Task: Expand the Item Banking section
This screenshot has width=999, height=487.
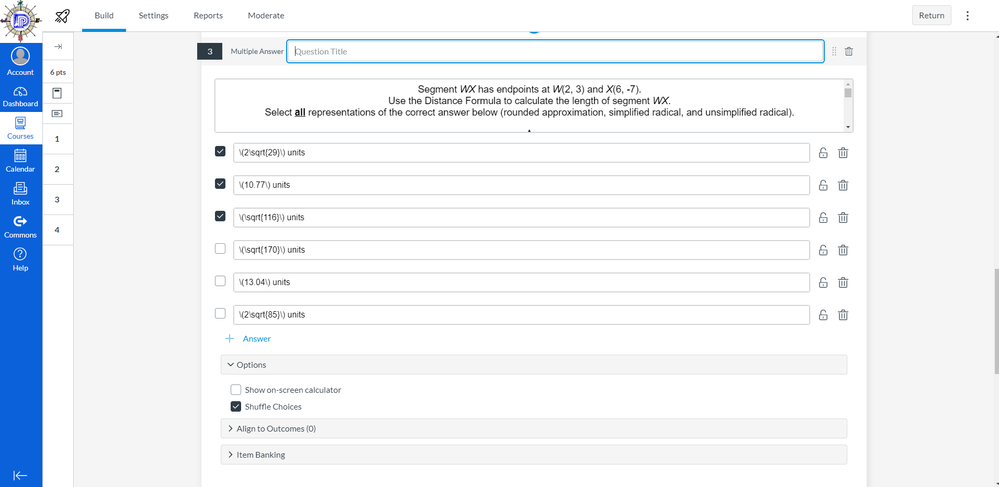Action: [260, 455]
